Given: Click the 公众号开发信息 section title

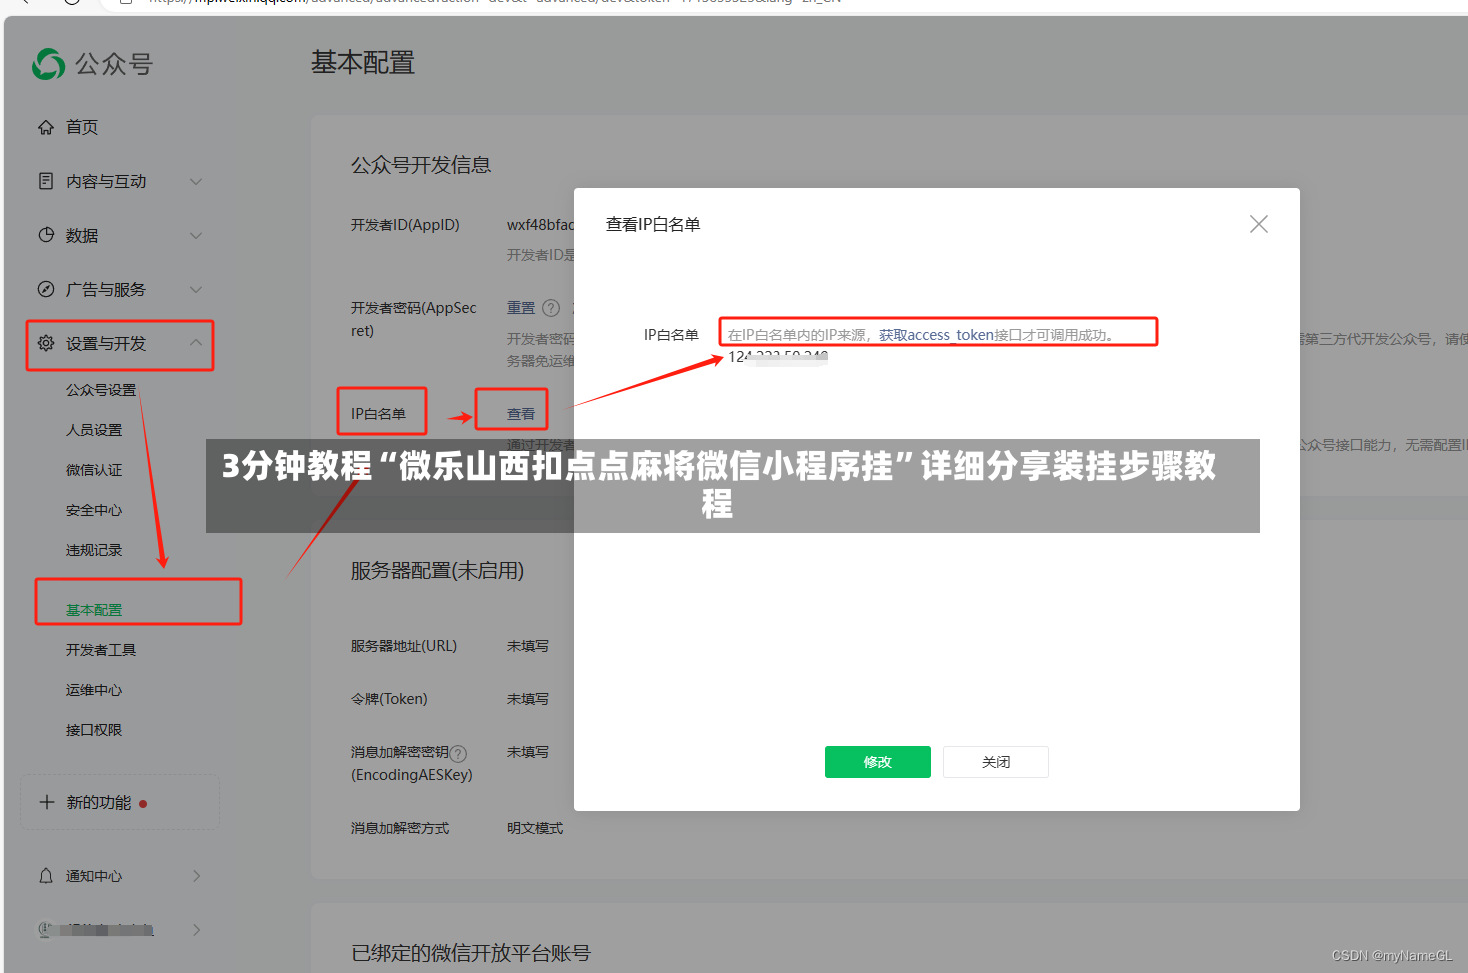Looking at the screenshot, I should [x=421, y=165].
